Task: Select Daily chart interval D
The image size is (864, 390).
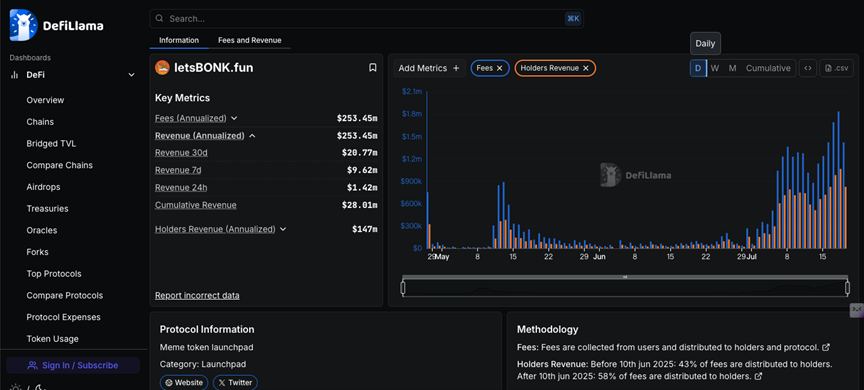Action: pos(698,68)
